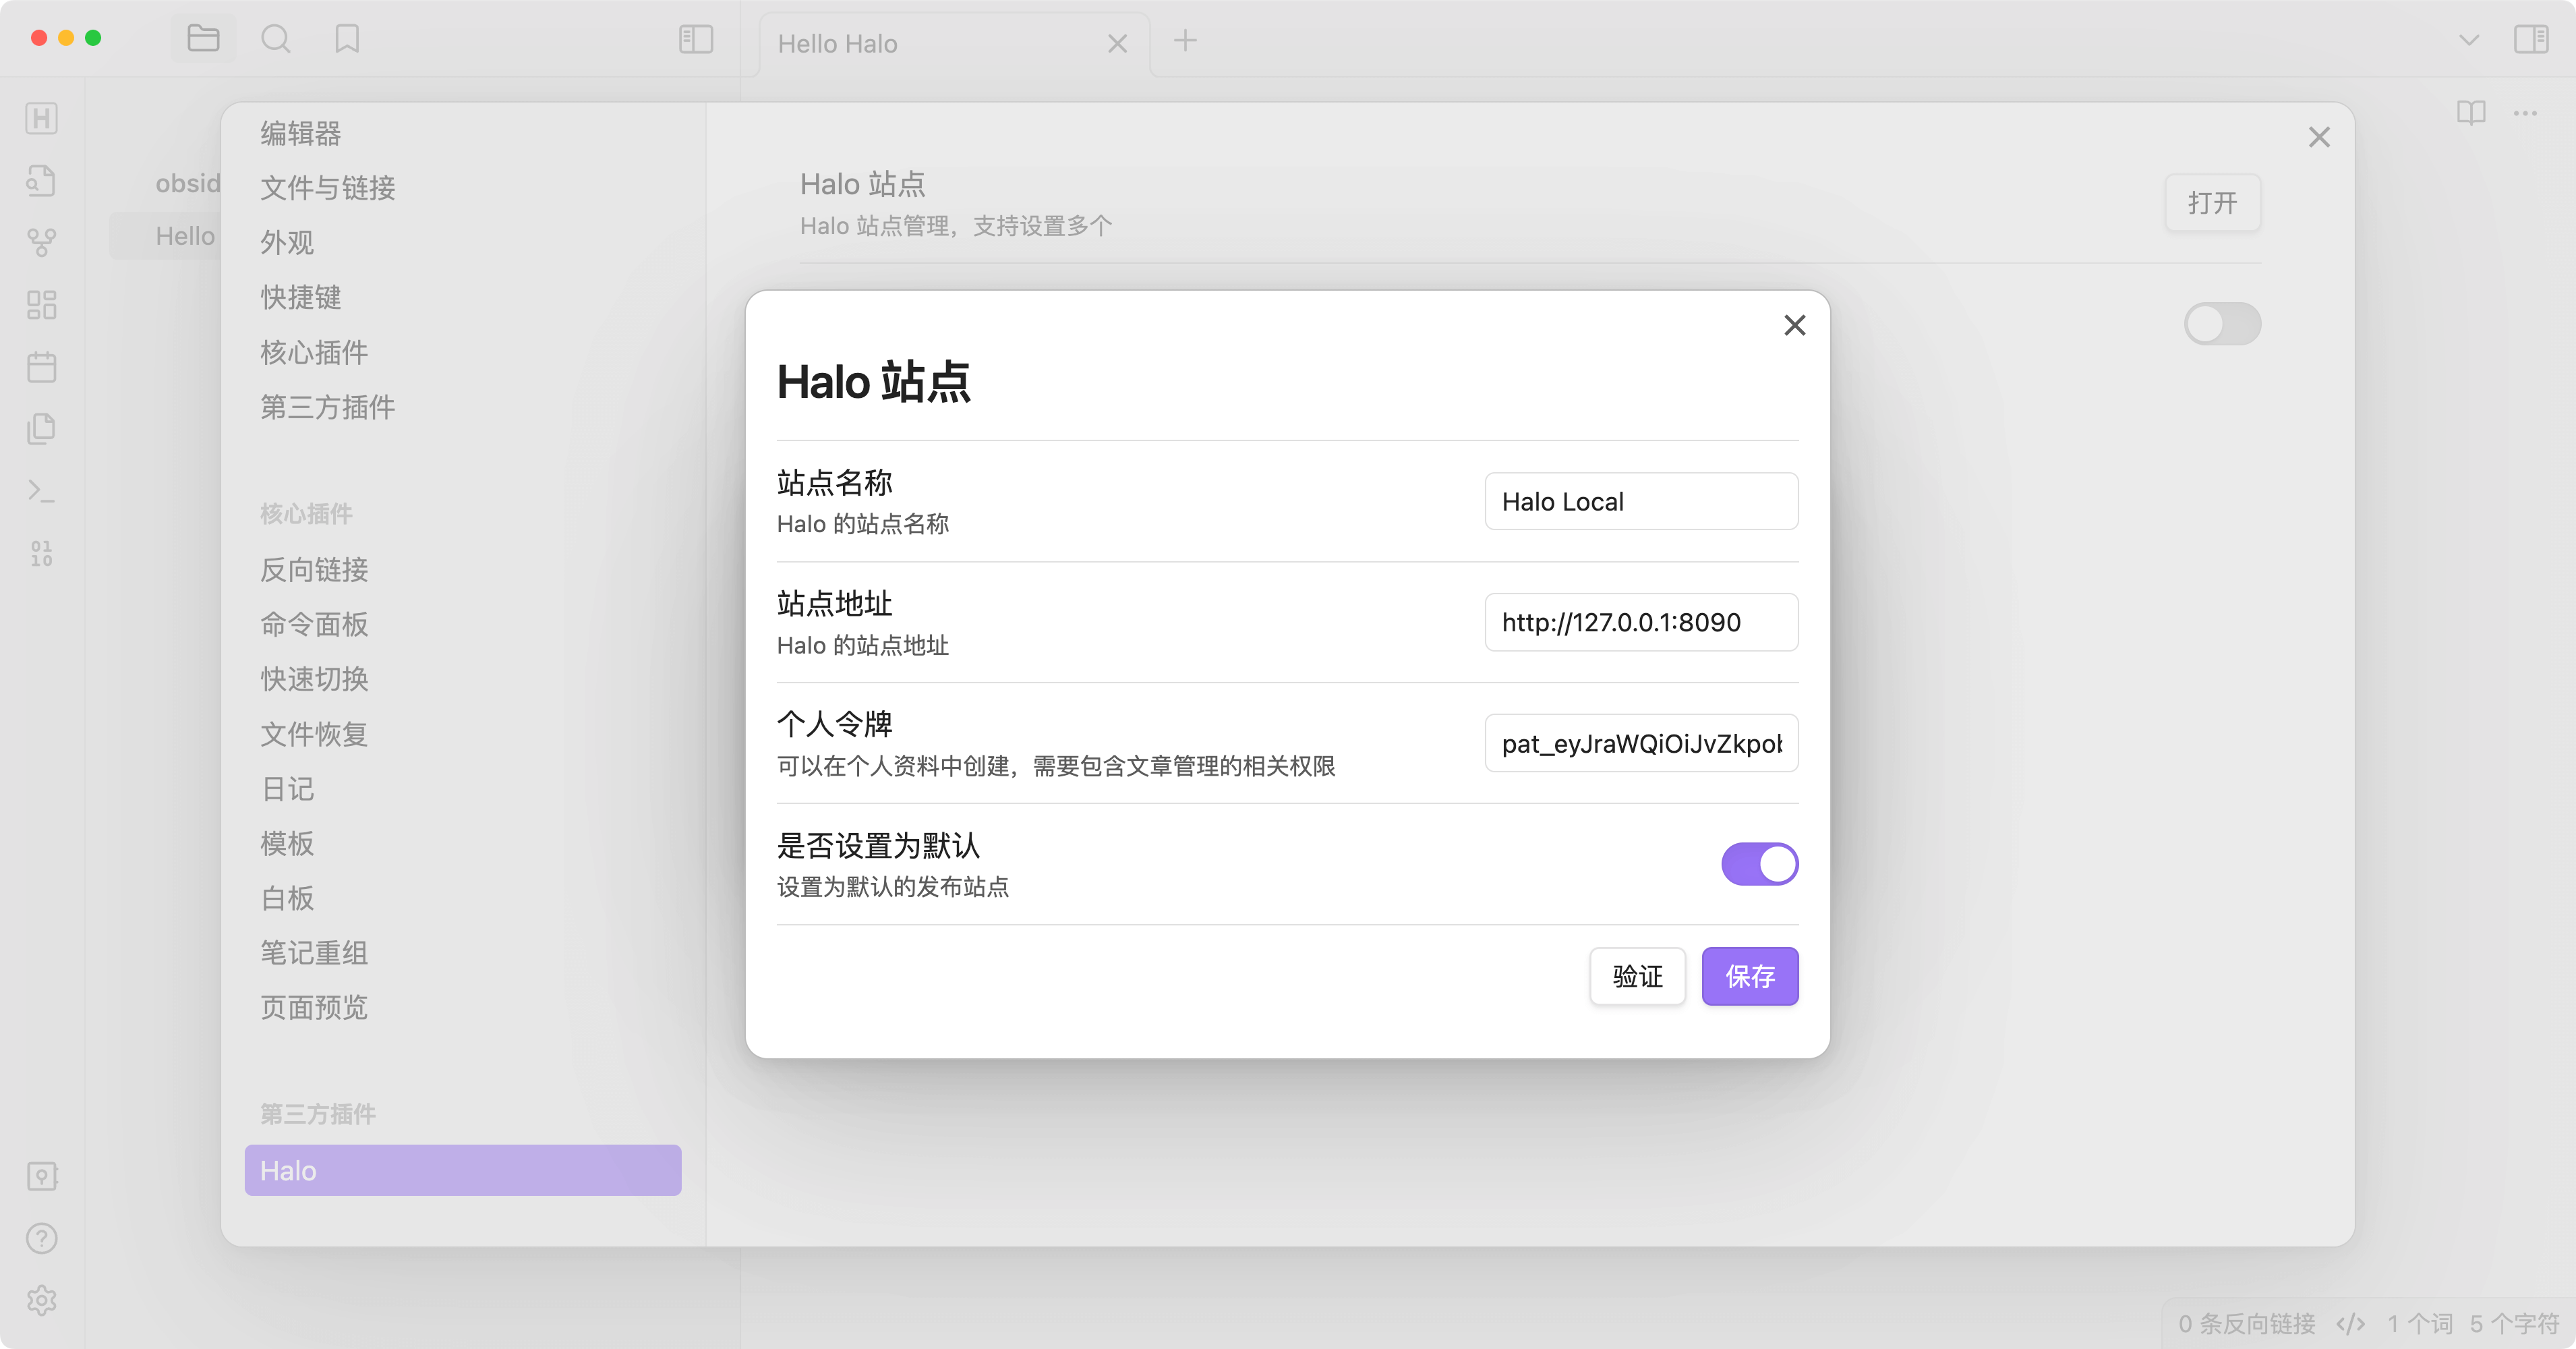The width and height of the screenshot is (2576, 1349).
Task: Edit the 站点地址 URL field
Action: tap(1641, 622)
